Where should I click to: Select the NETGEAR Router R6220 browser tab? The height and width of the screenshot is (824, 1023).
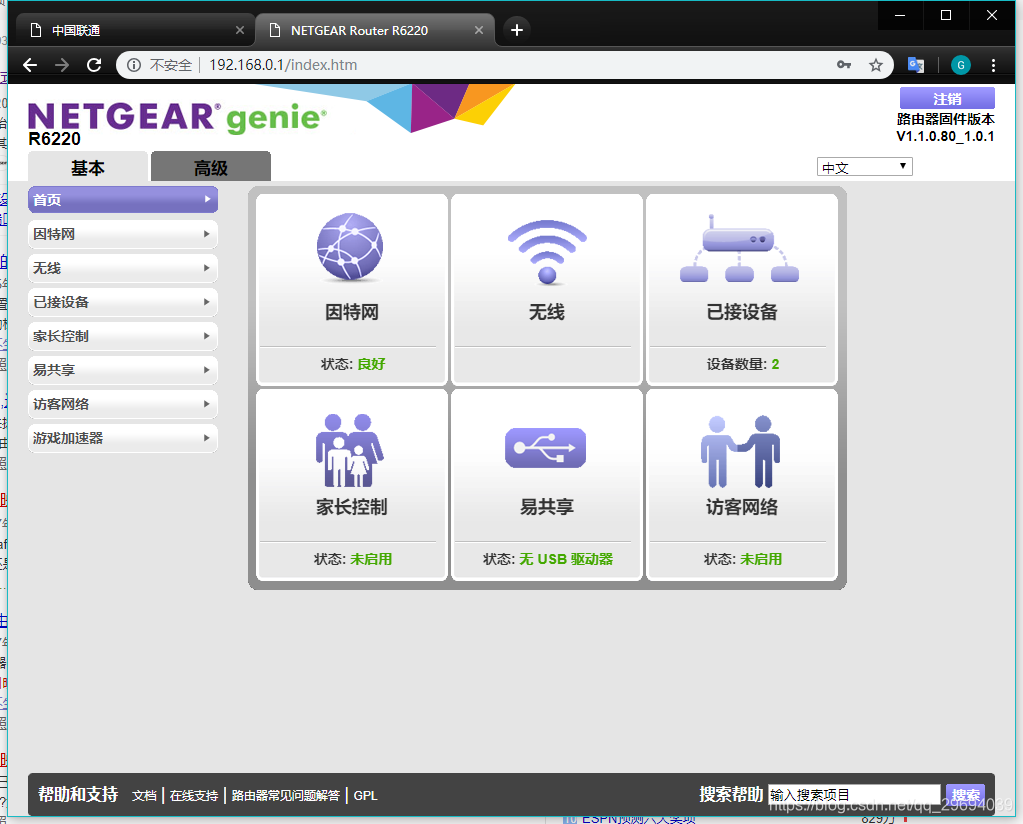pos(375,30)
